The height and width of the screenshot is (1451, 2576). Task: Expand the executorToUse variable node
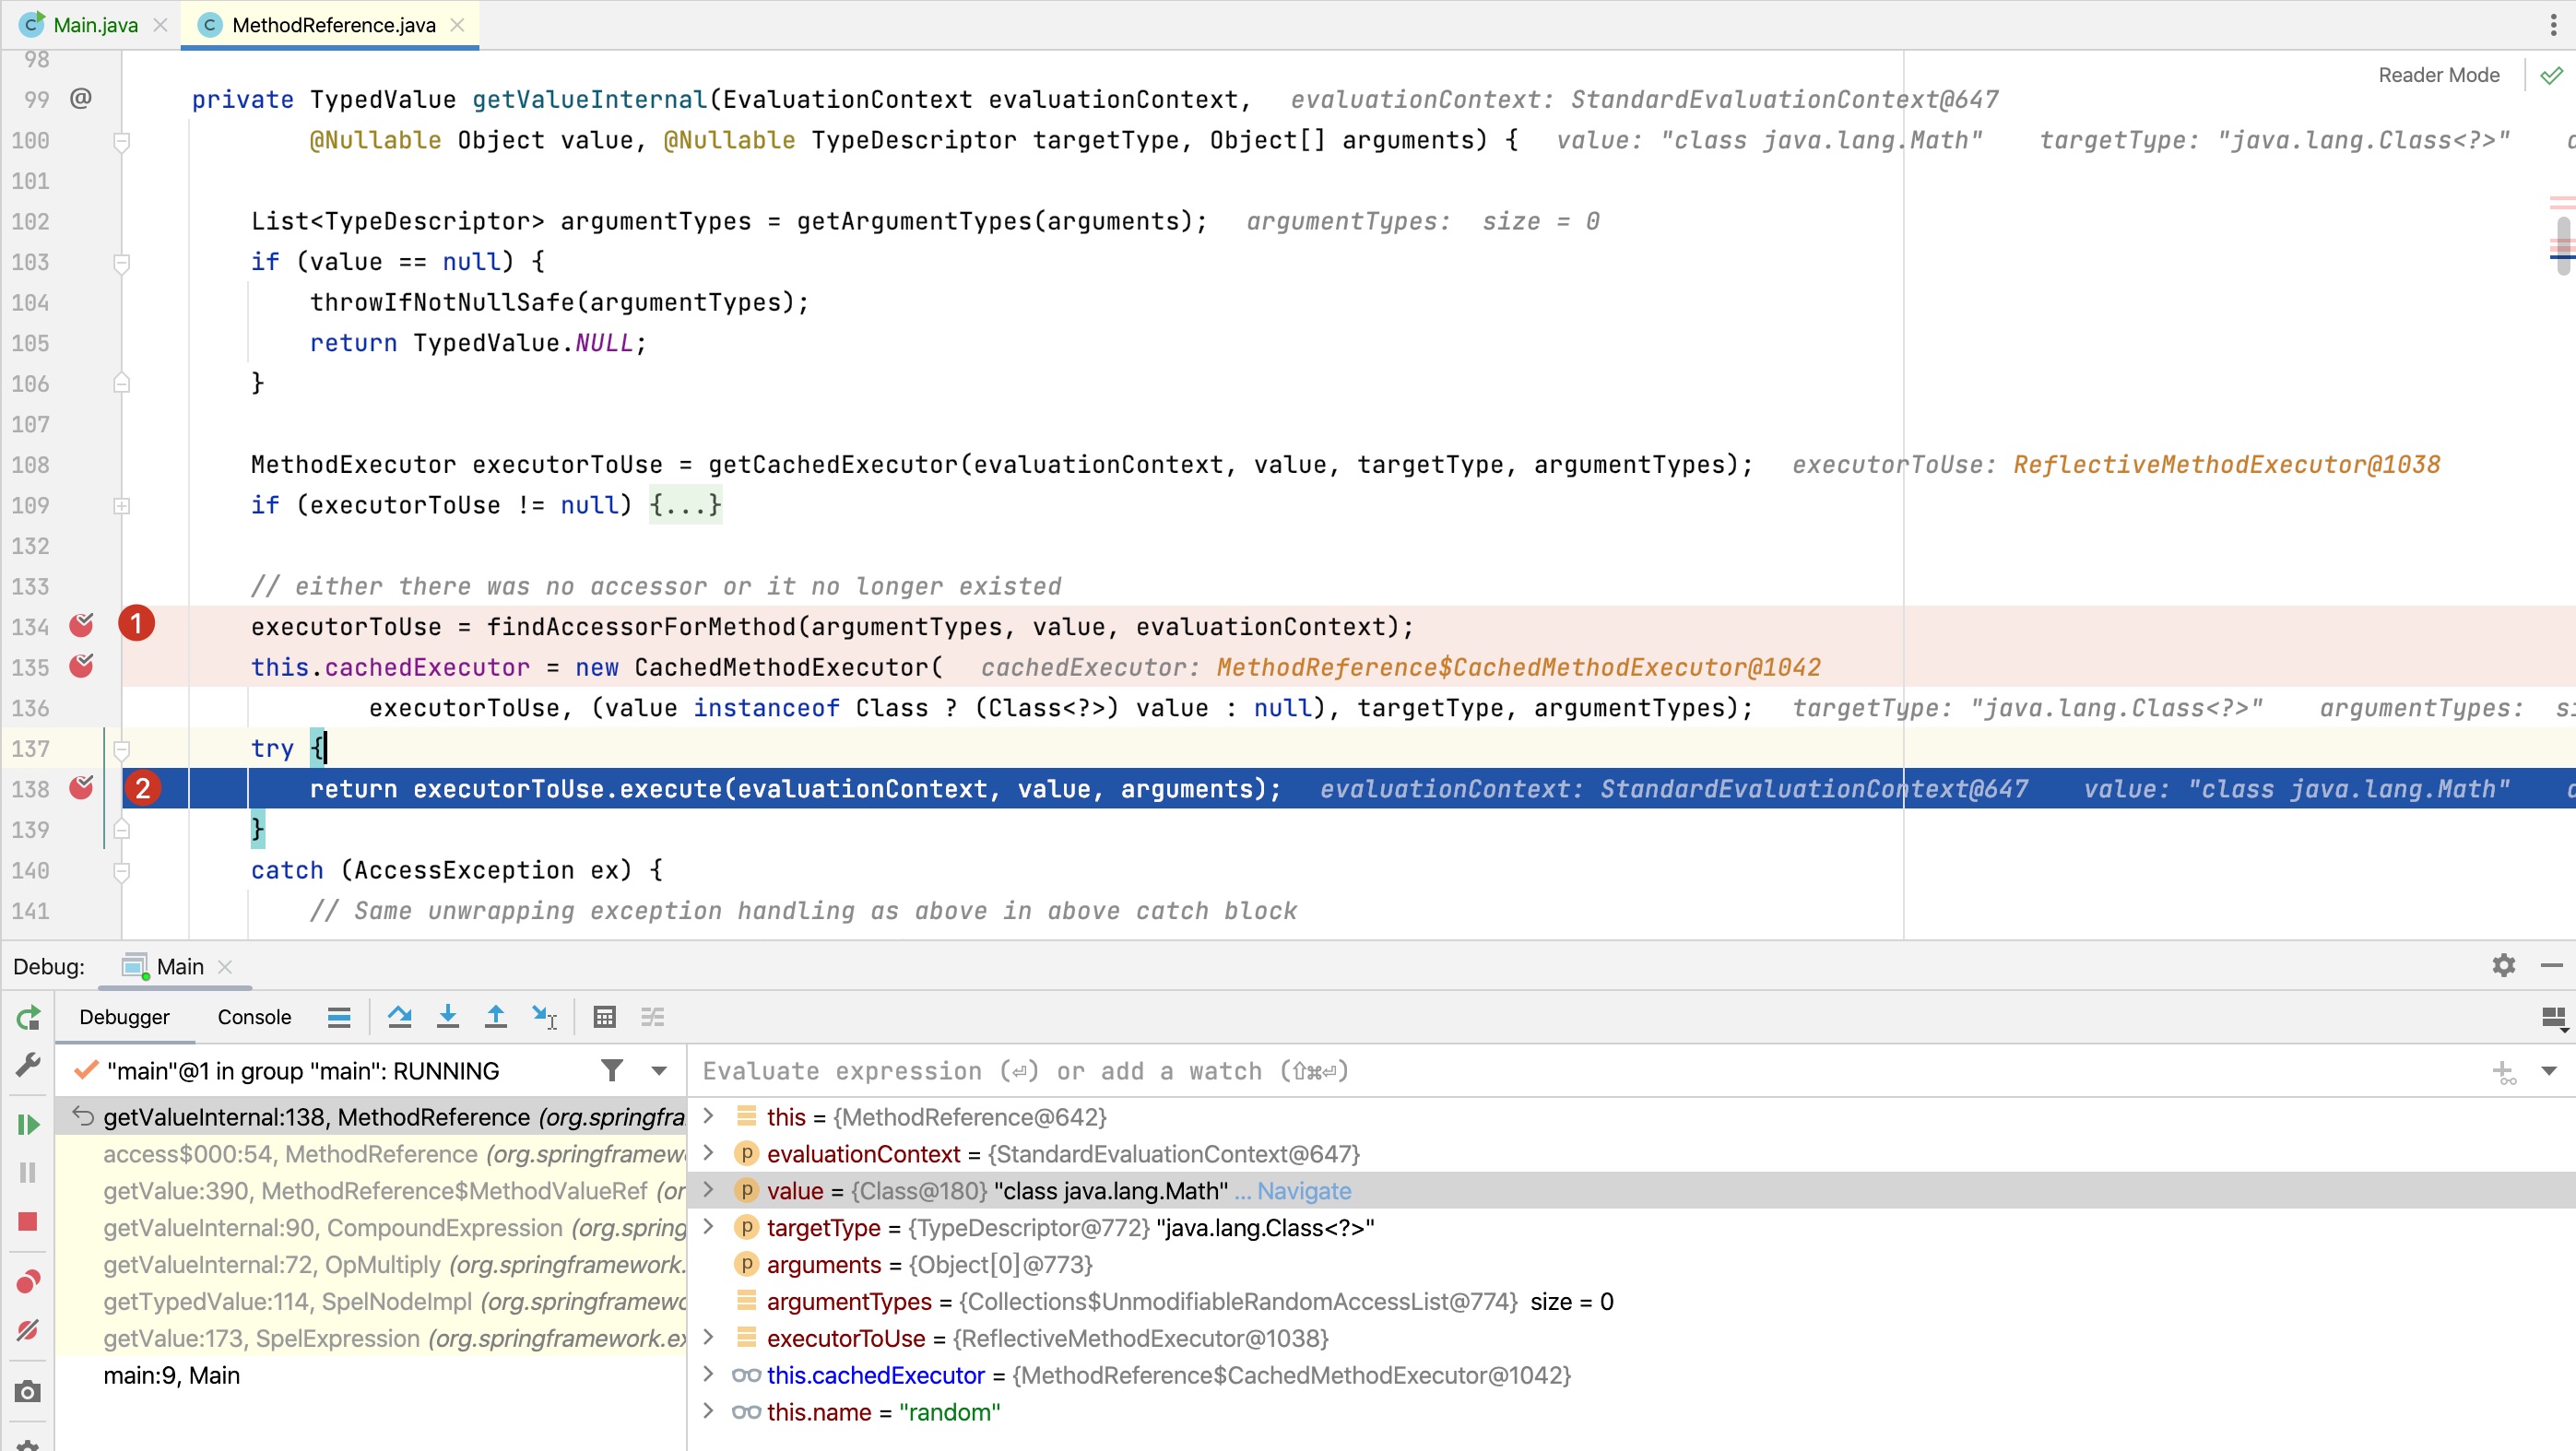click(x=709, y=1338)
